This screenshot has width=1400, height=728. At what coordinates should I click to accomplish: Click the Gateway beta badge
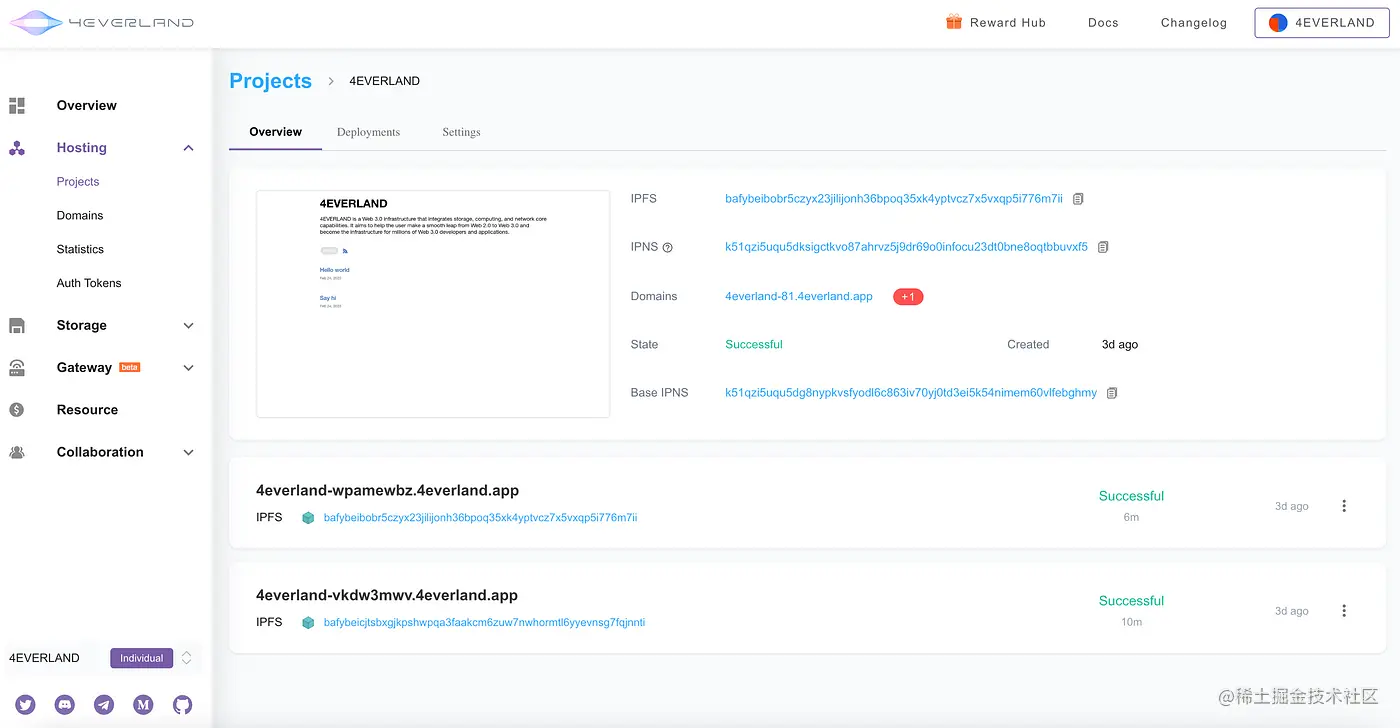pos(129,367)
